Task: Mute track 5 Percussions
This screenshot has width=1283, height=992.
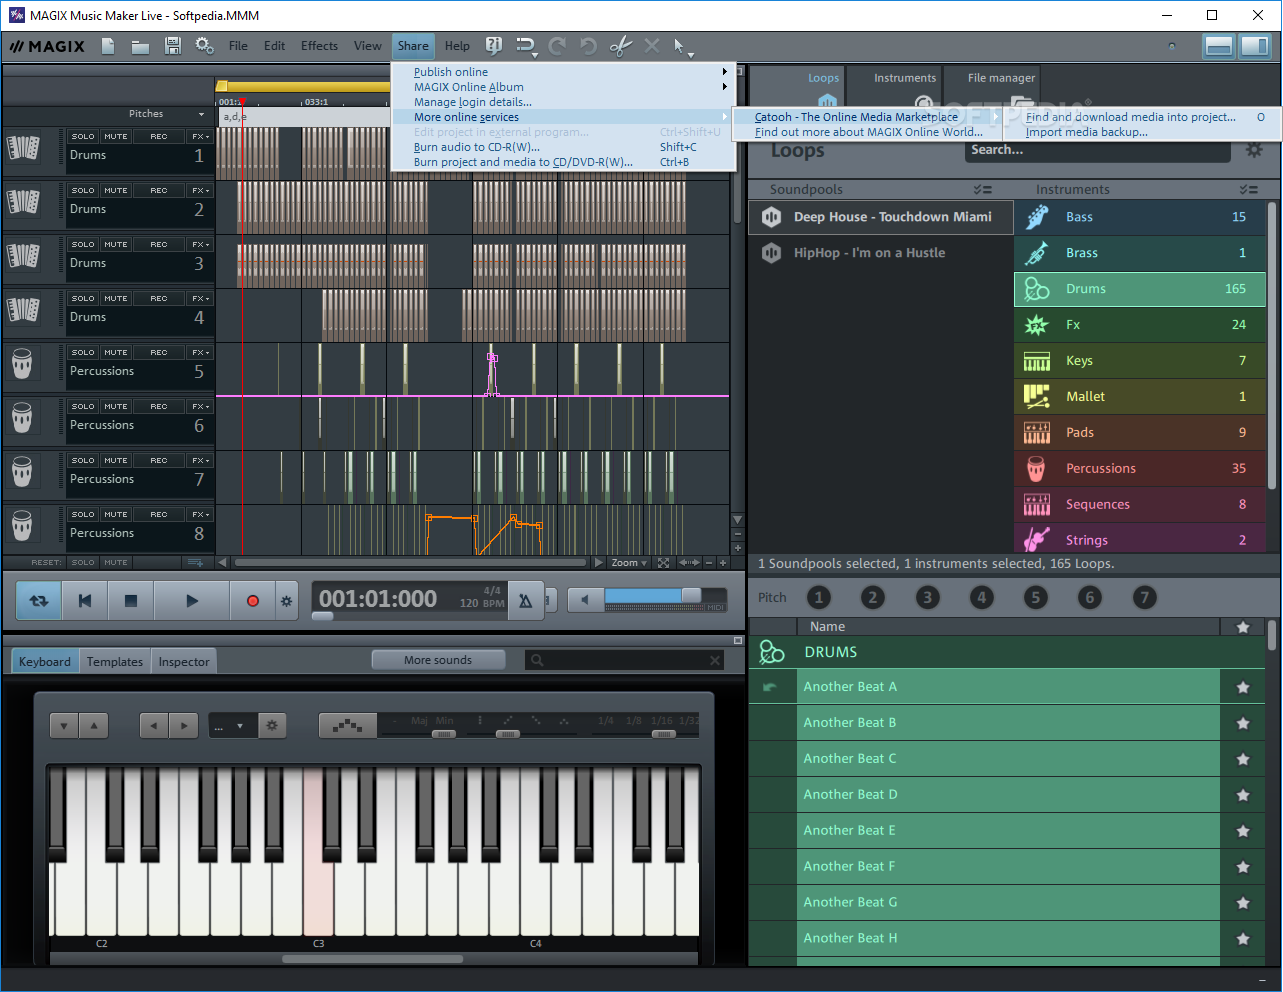Action: [116, 353]
